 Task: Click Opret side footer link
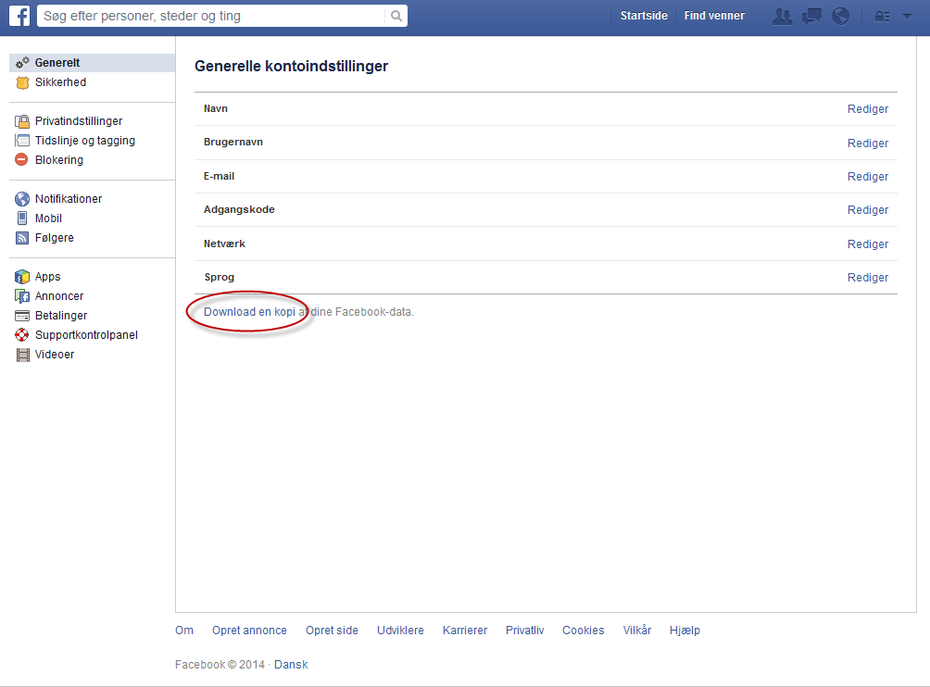pos(332,630)
